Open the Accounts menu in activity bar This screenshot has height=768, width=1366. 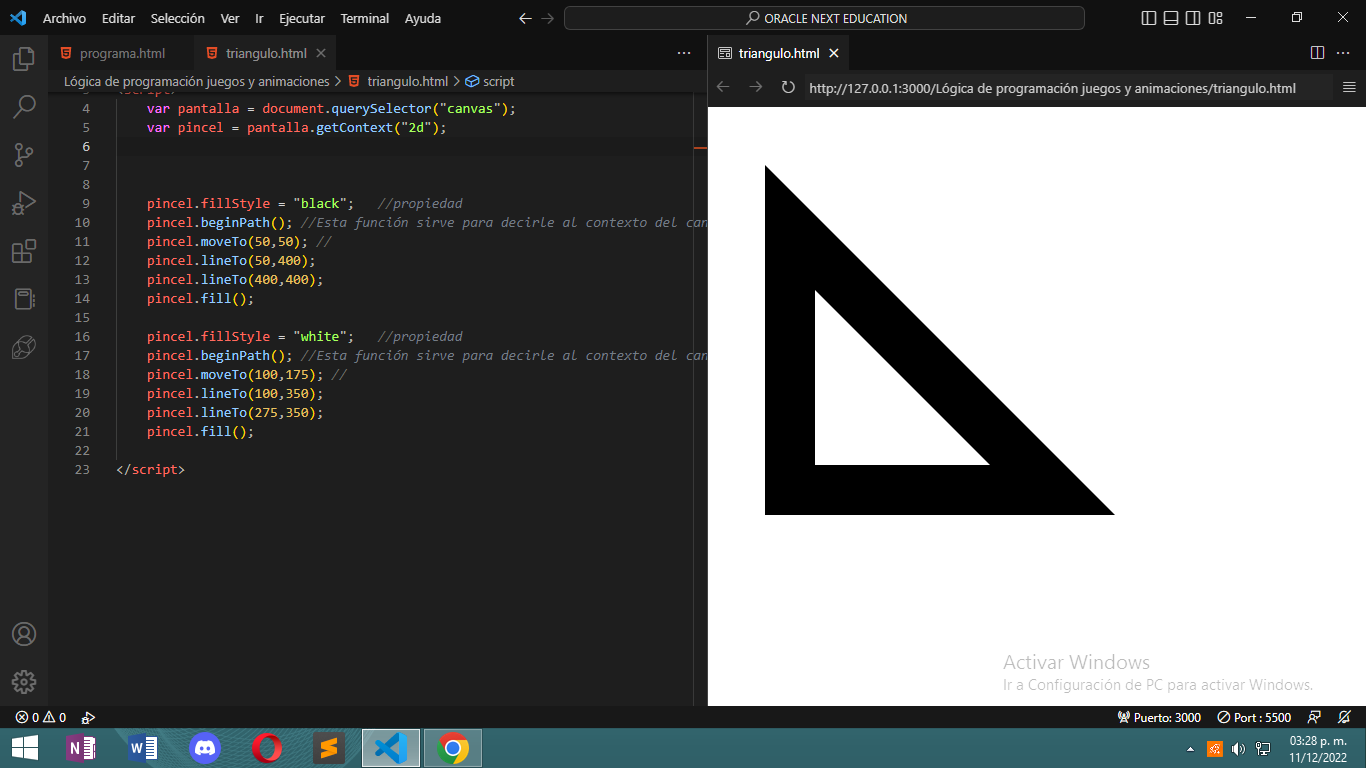click(24, 634)
